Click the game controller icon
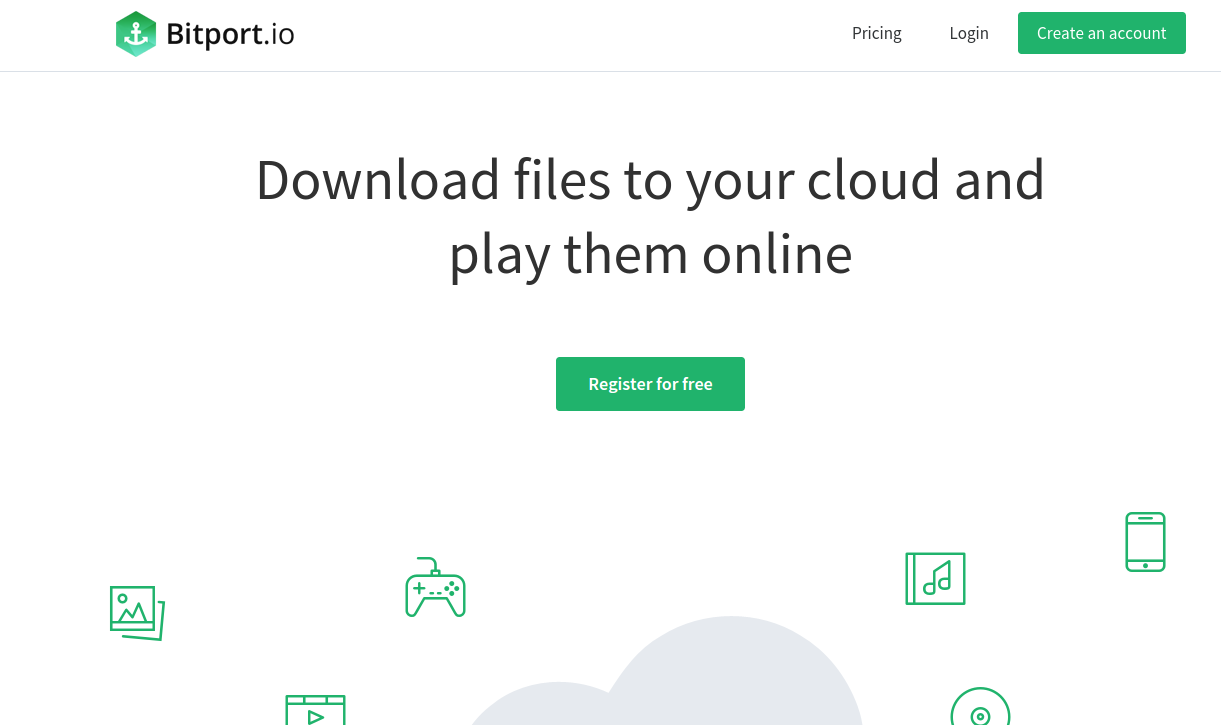1221x725 pixels. click(435, 588)
